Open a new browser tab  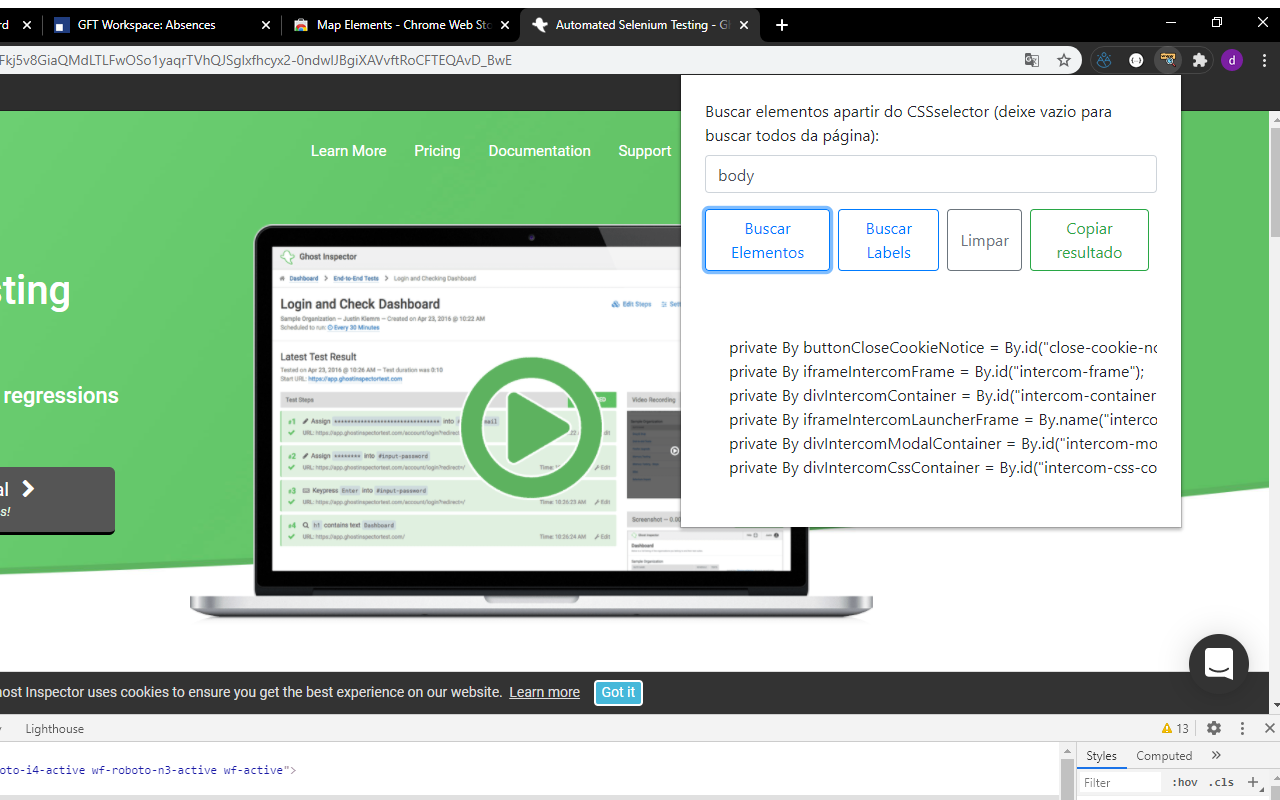point(782,25)
